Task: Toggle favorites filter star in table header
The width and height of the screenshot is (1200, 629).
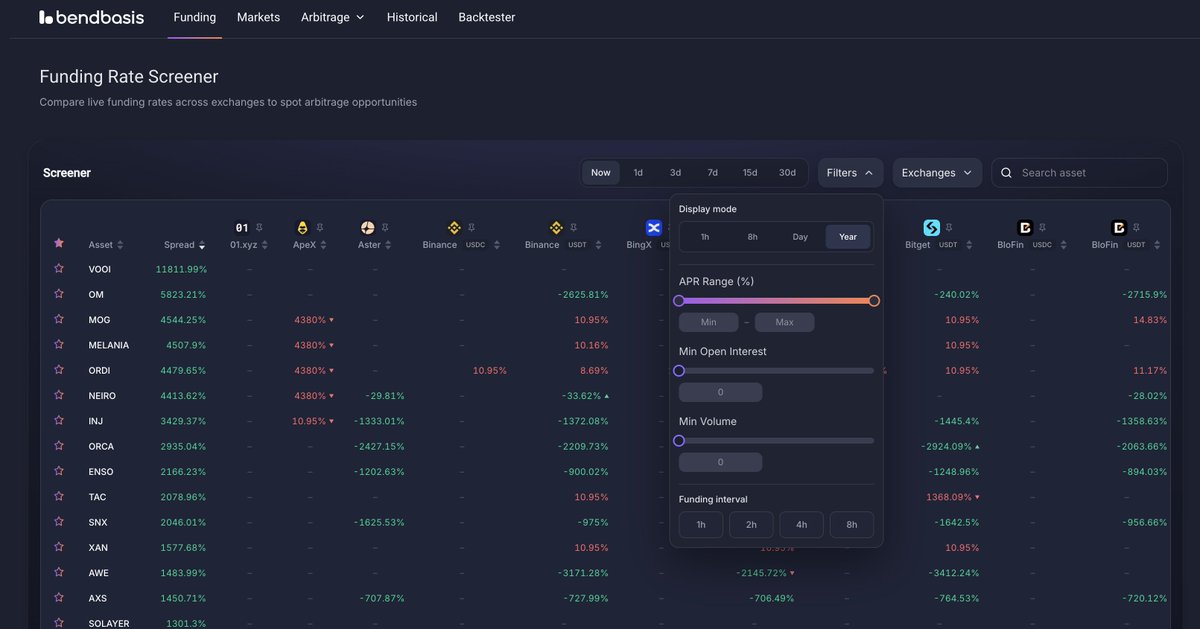Action: (x=59, y=243)
